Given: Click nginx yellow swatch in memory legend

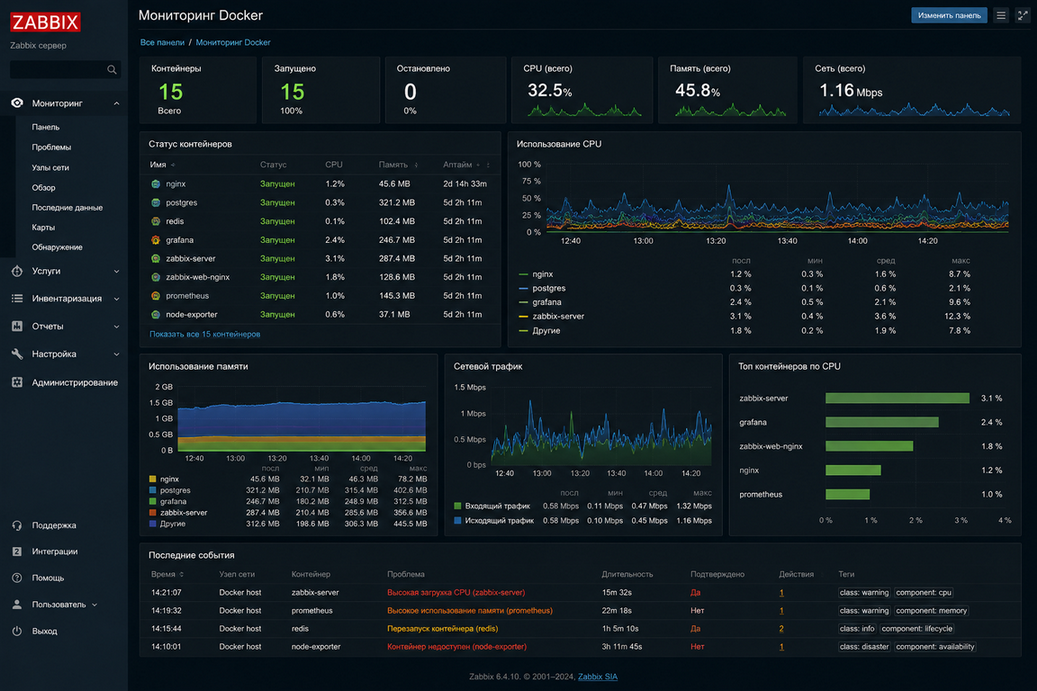Looking at the screenshot, I should click(153, 479).
